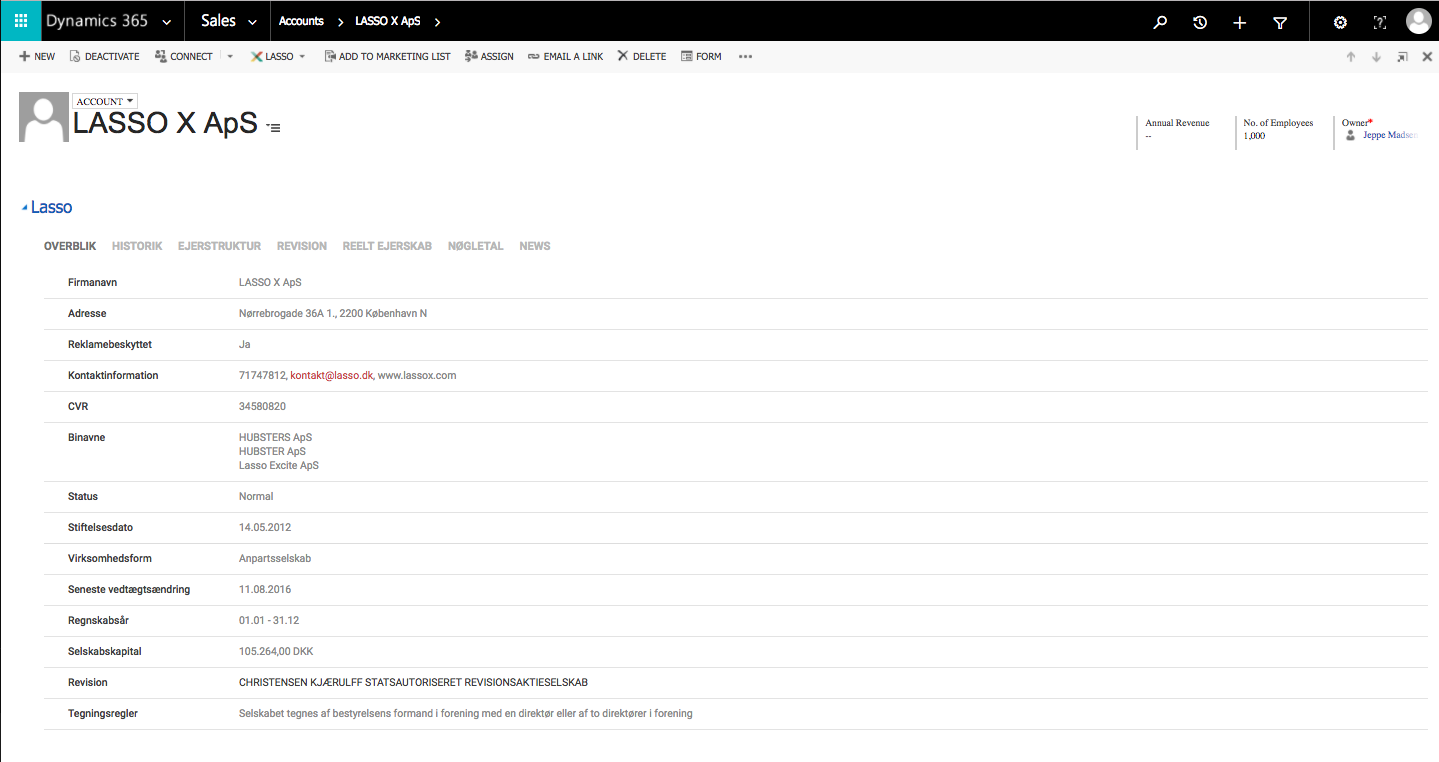Click LASSO X ApS breadcrumb

point(388,21)
